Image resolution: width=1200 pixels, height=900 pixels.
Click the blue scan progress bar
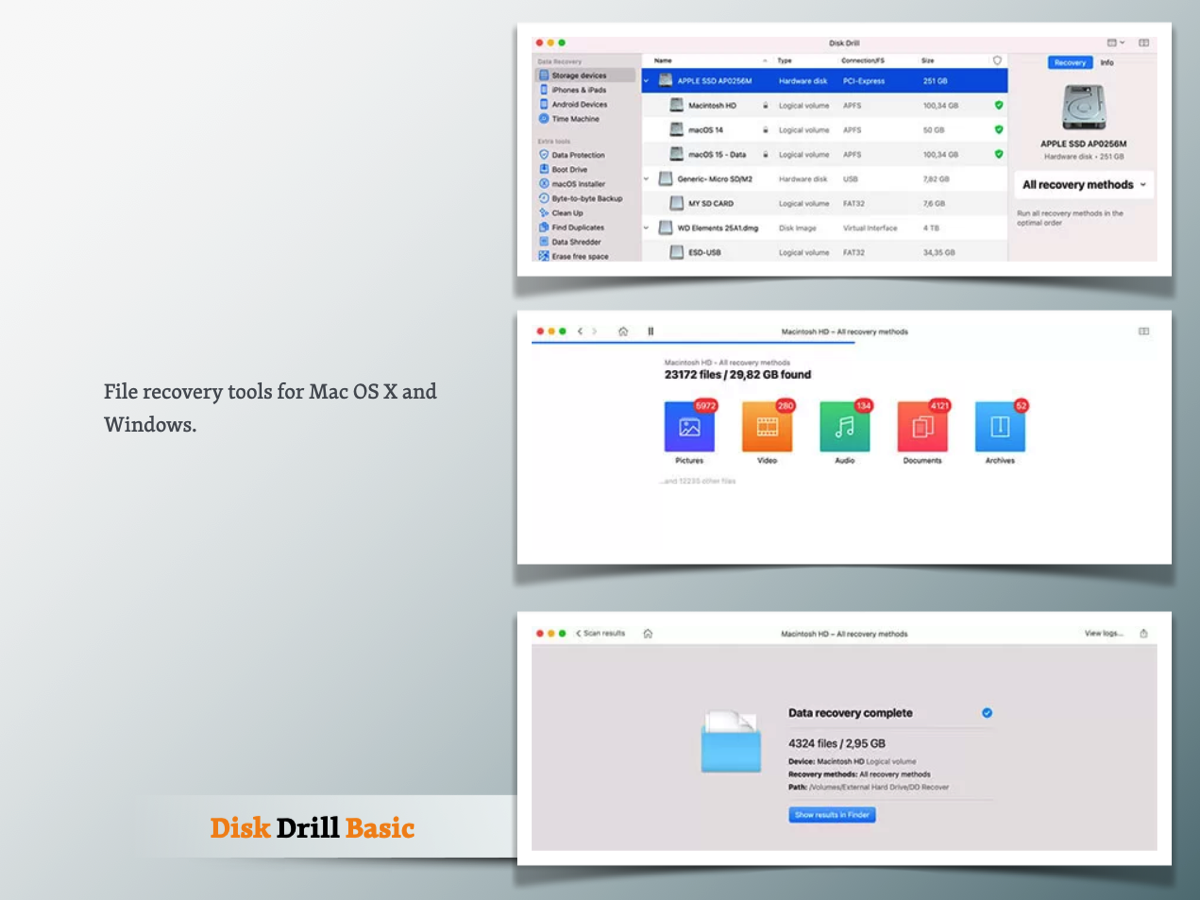692,343
